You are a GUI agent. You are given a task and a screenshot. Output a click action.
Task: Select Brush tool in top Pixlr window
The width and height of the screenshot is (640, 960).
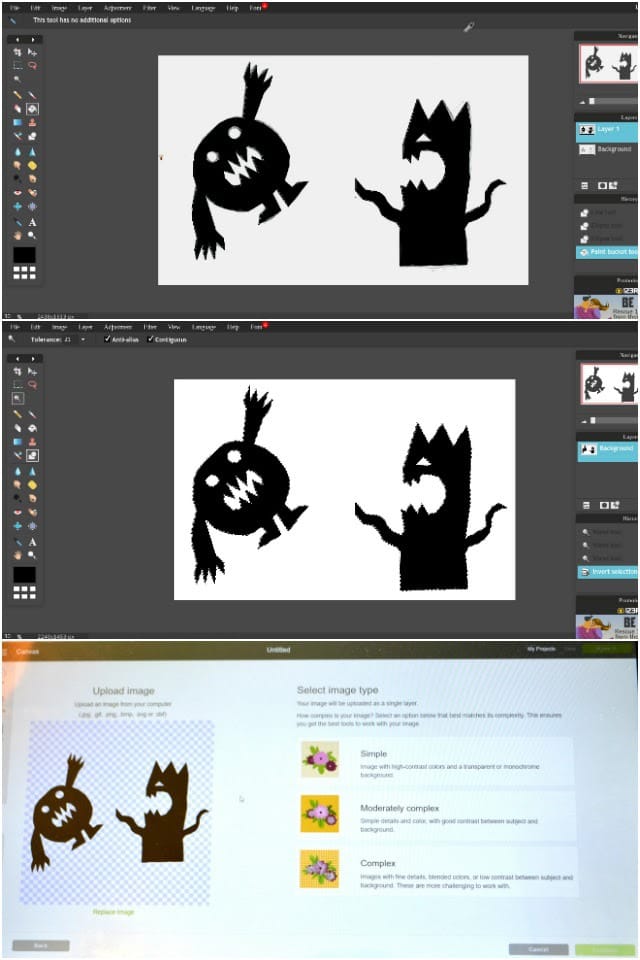[x=32, y=95]
